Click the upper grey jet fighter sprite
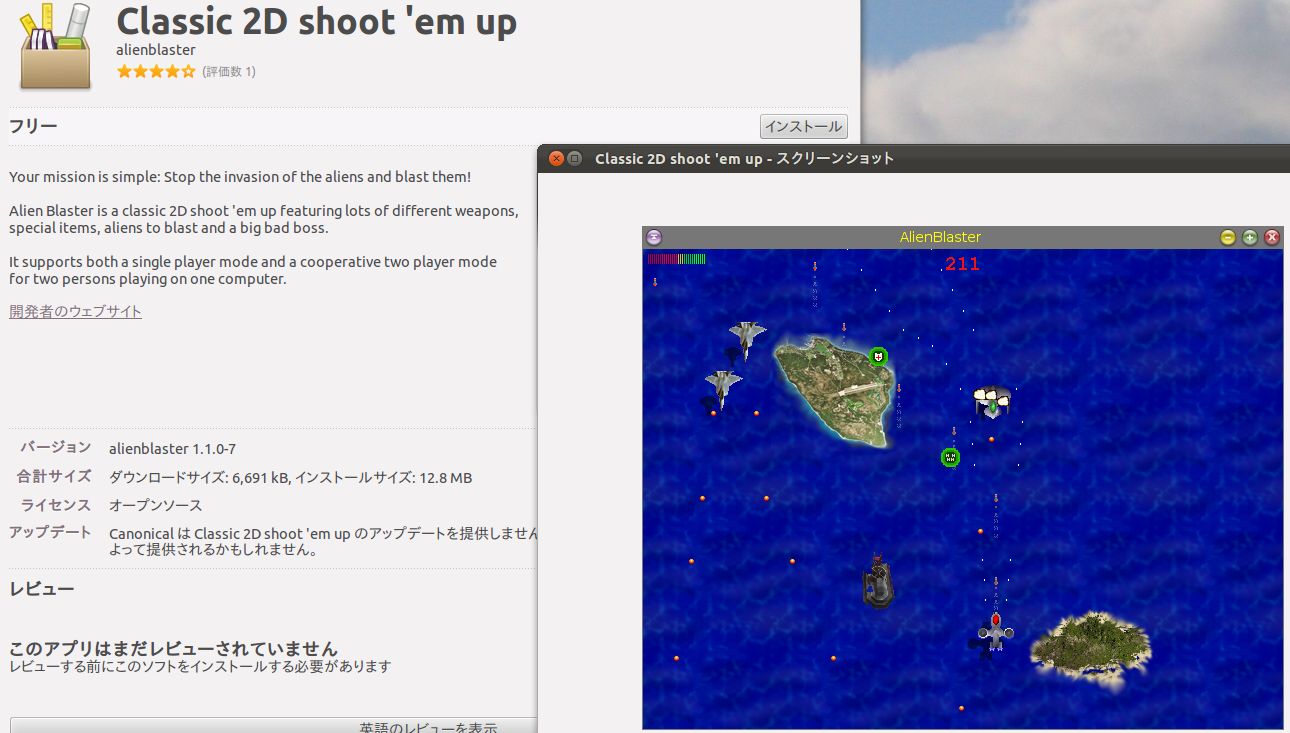 [x=746, y=339]
